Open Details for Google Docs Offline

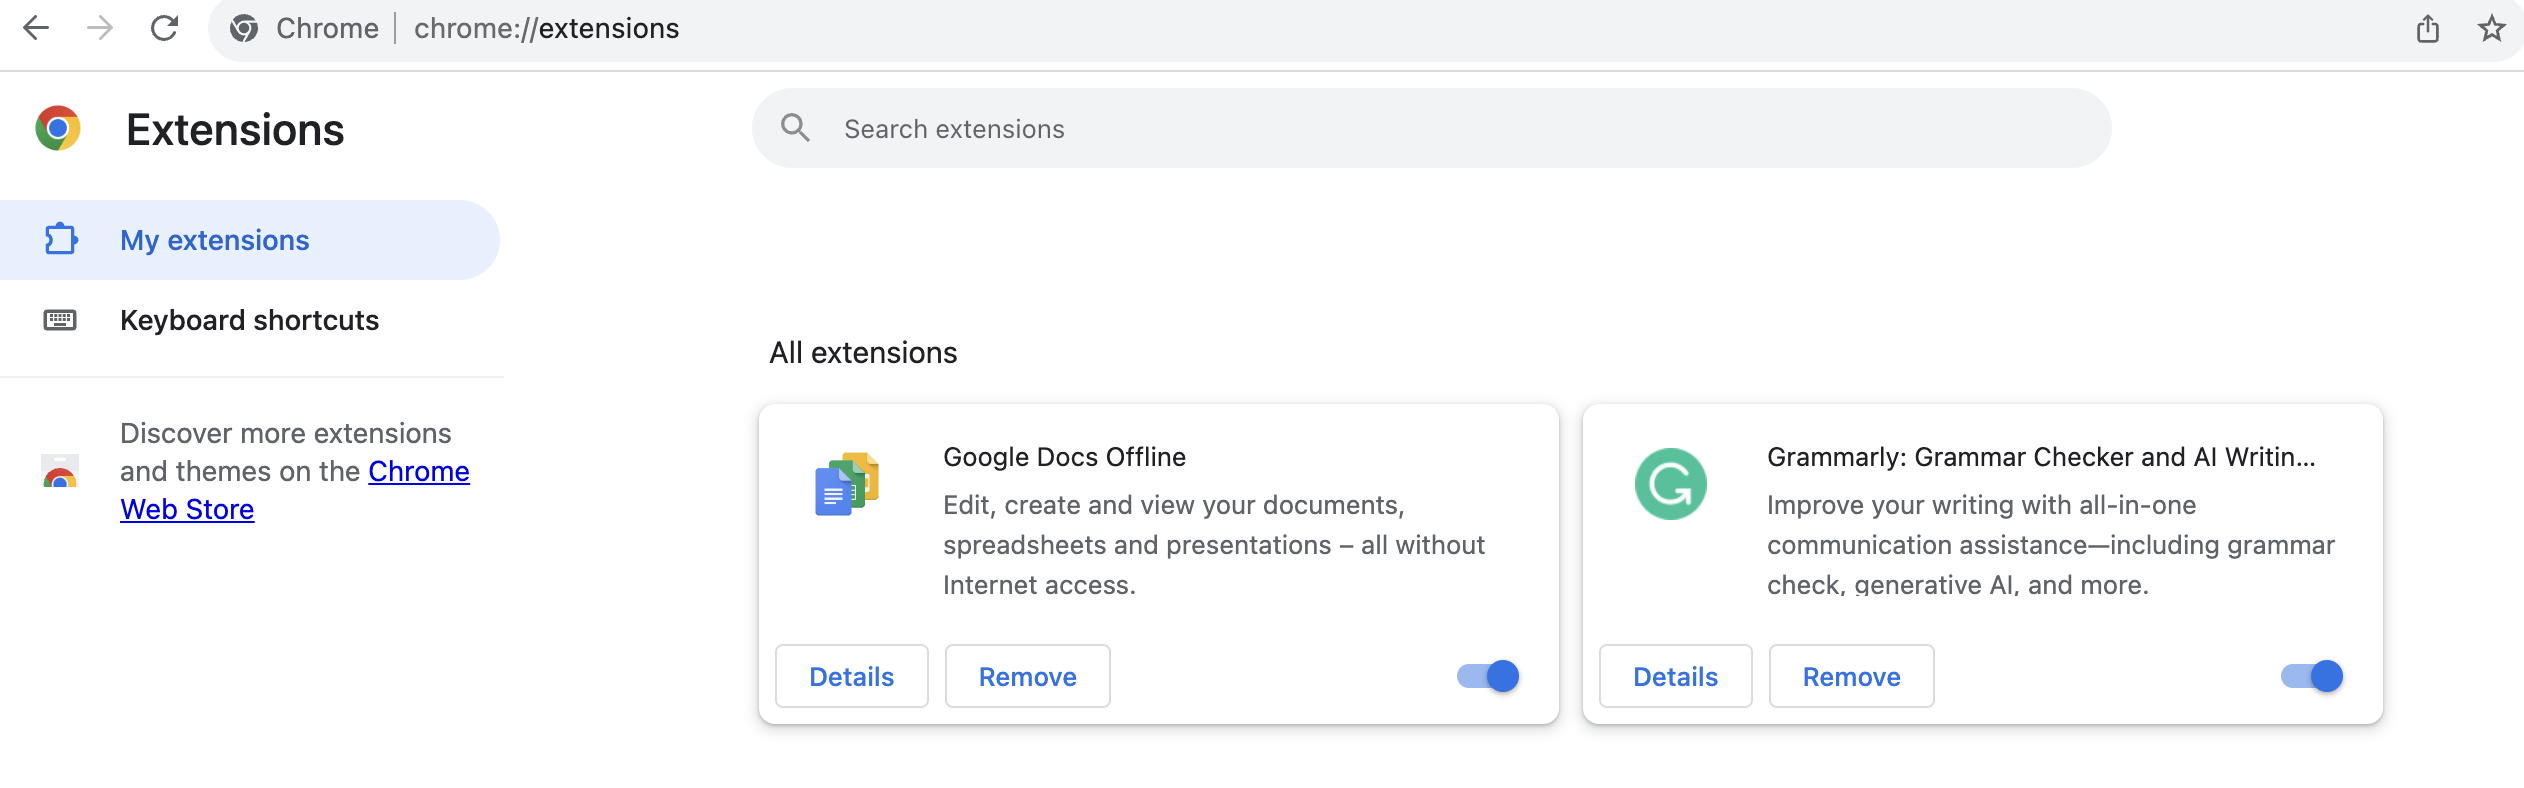852,677
